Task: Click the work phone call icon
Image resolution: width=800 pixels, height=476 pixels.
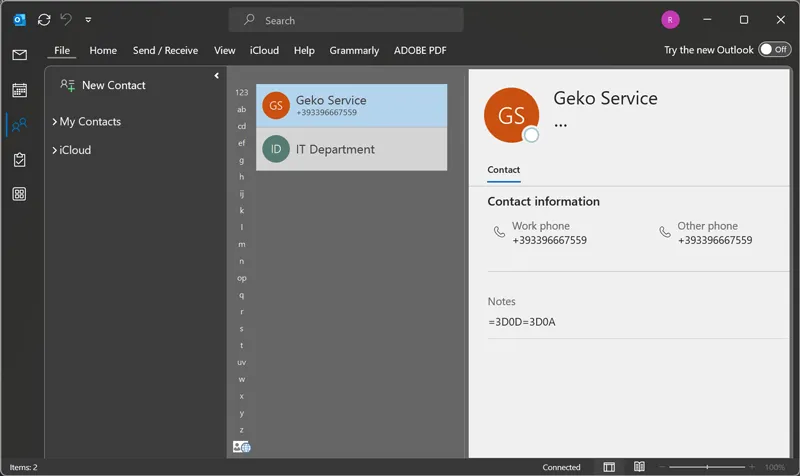Action: click(x=499, y=232)
